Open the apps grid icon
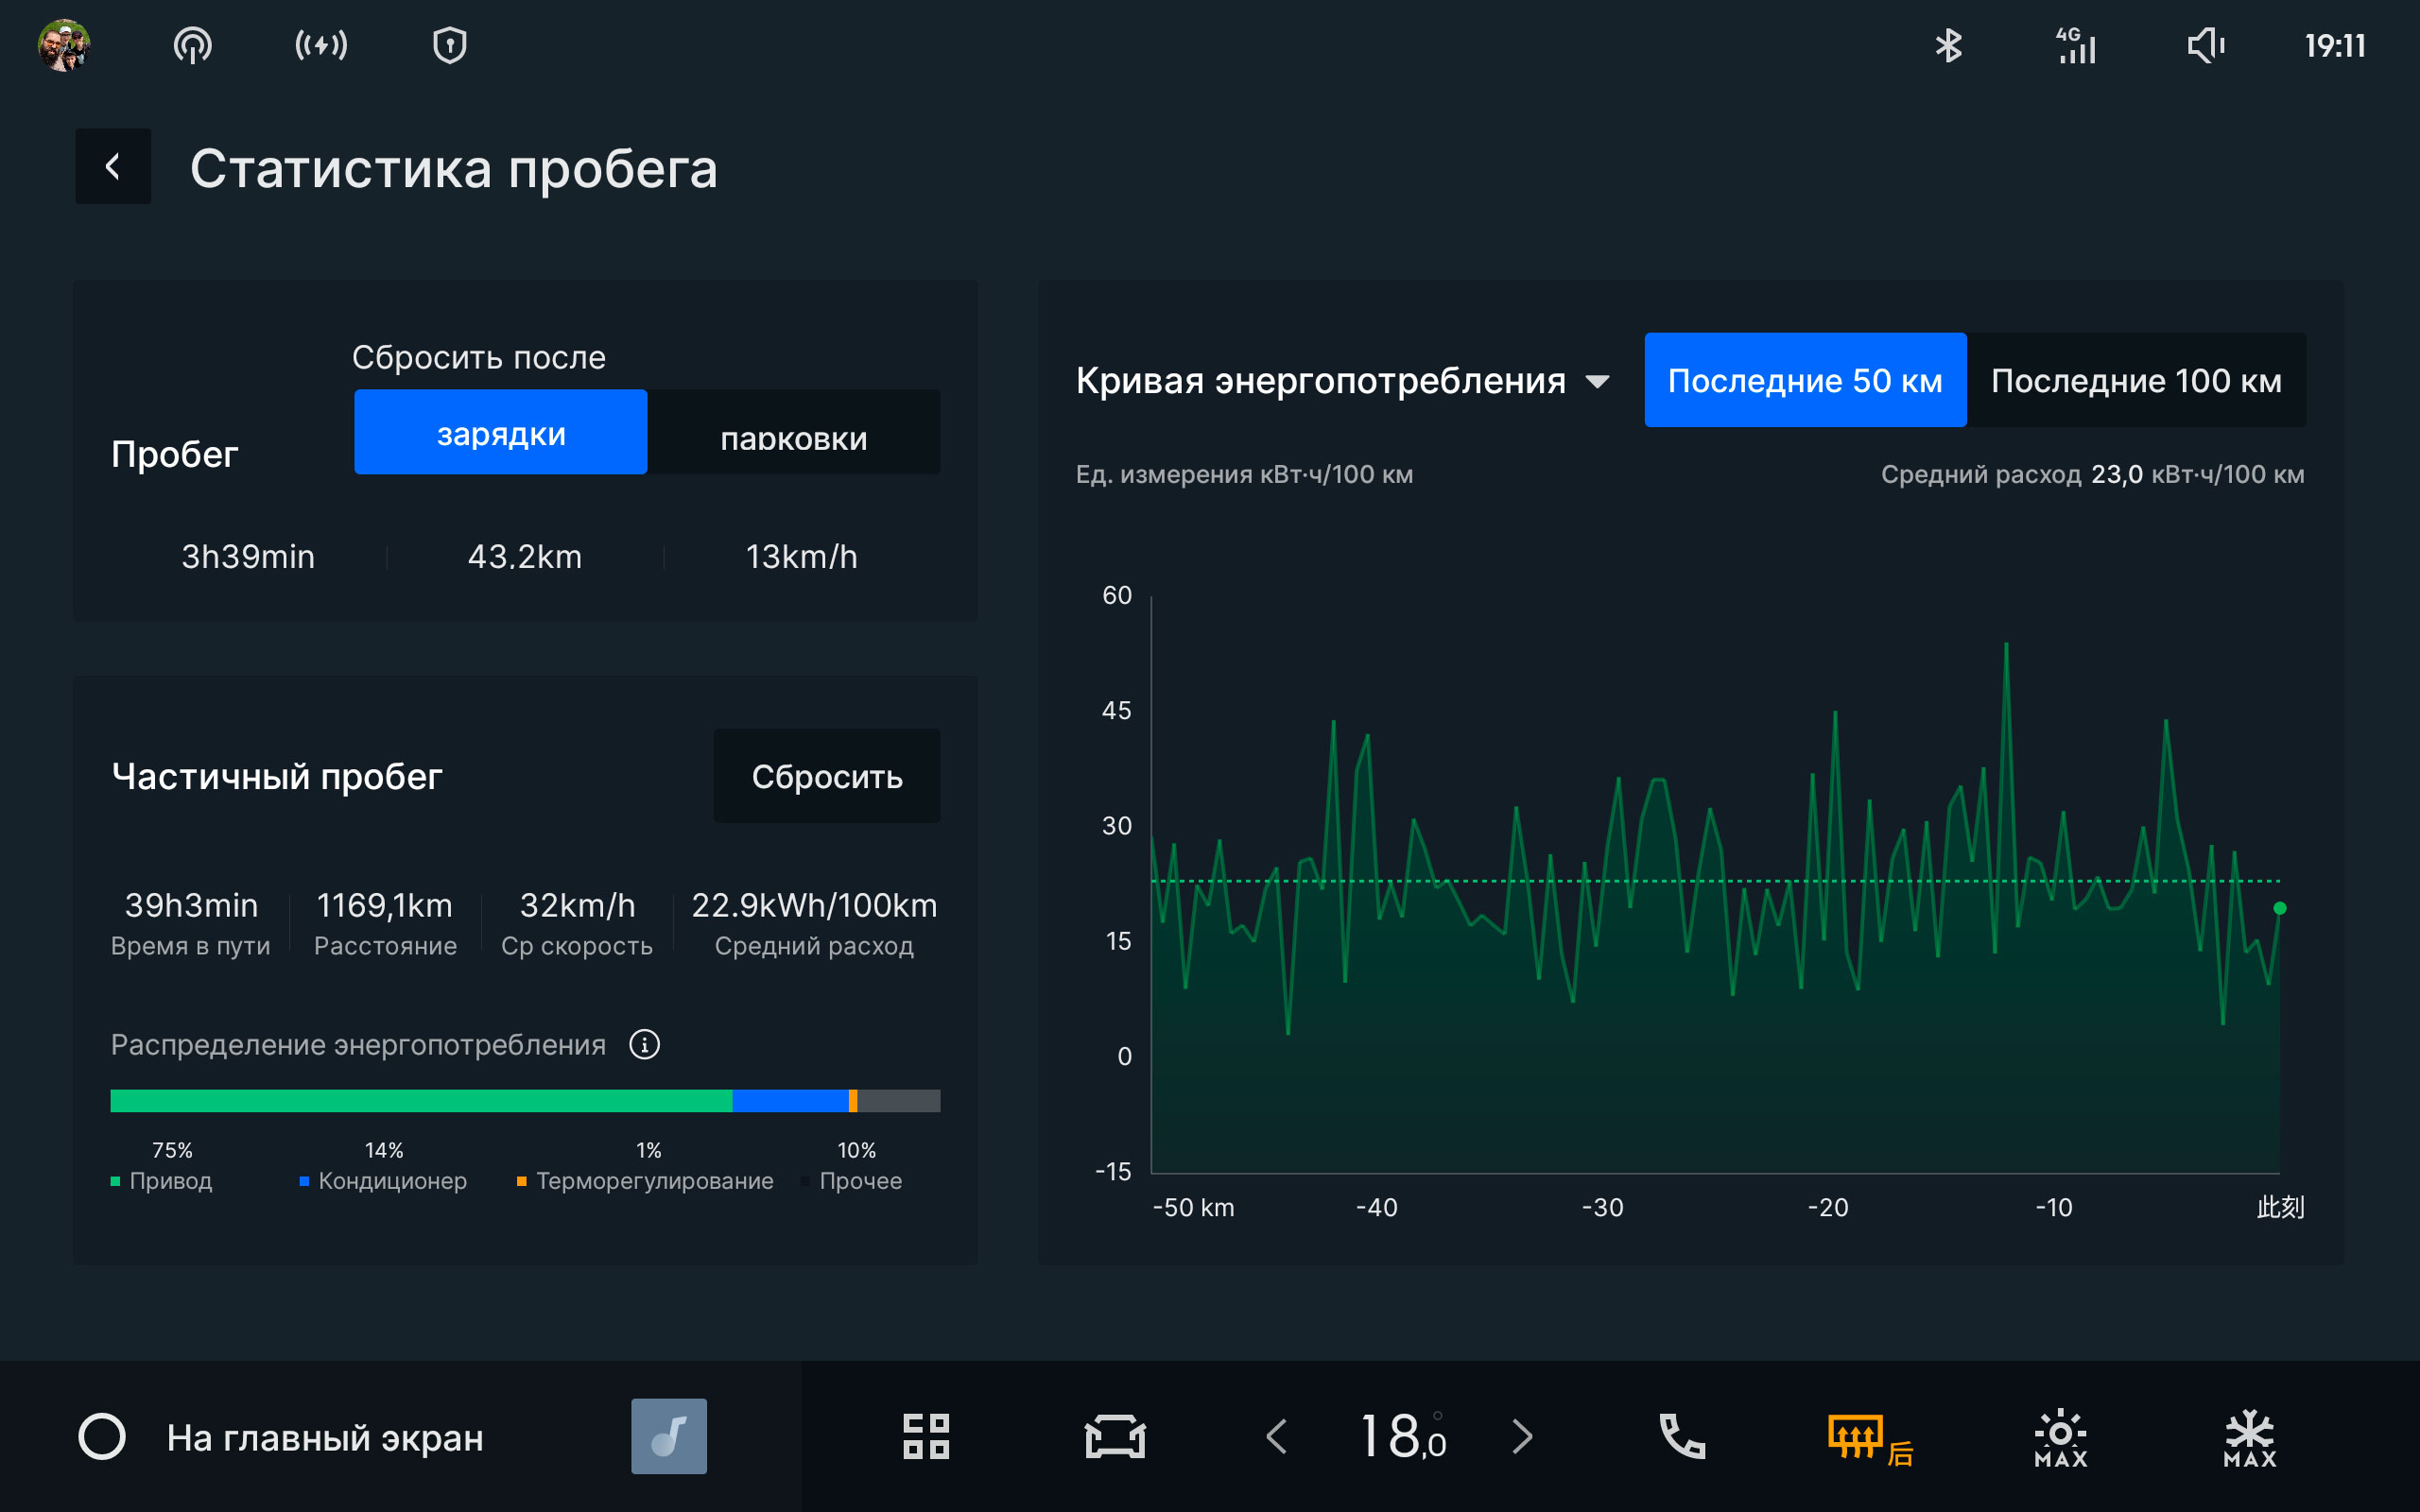 tap(925, 1436)
